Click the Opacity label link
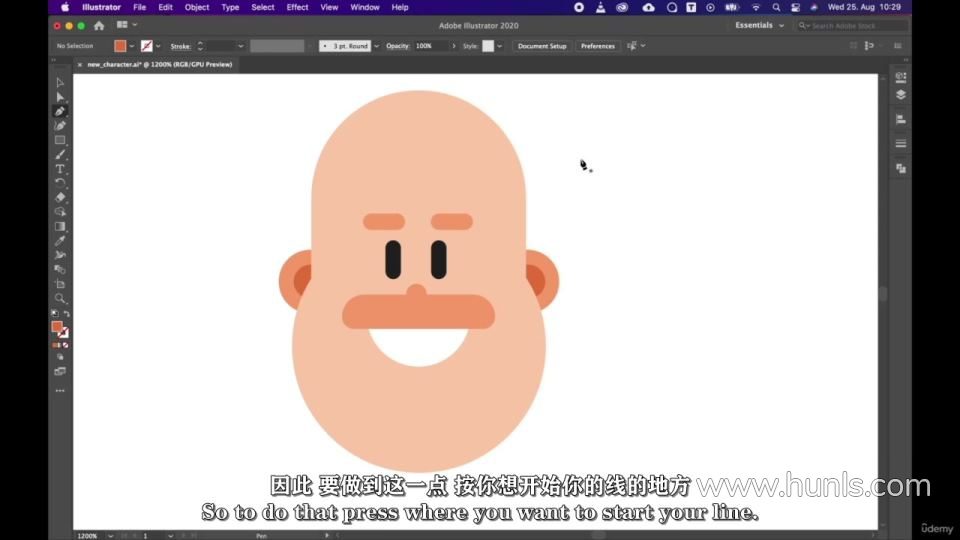This screenshot has width=960, height=540. [397, 46]
